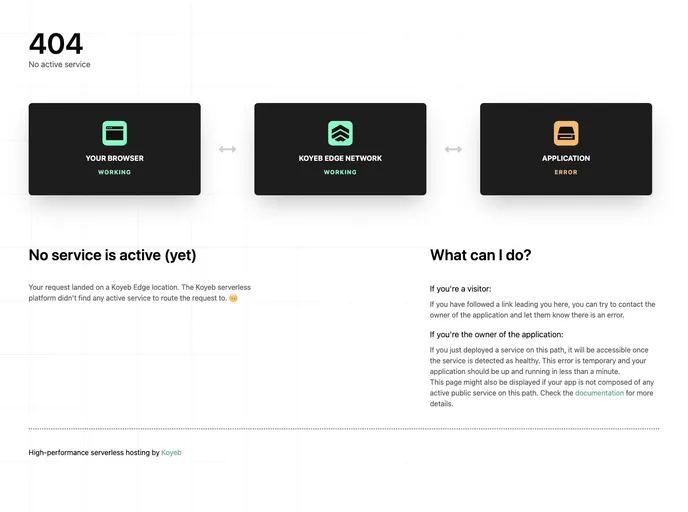Click the emoji after 'route the request to'
Image resolution: width=688 pixels, height=512 pixels.
click(233, 298)
